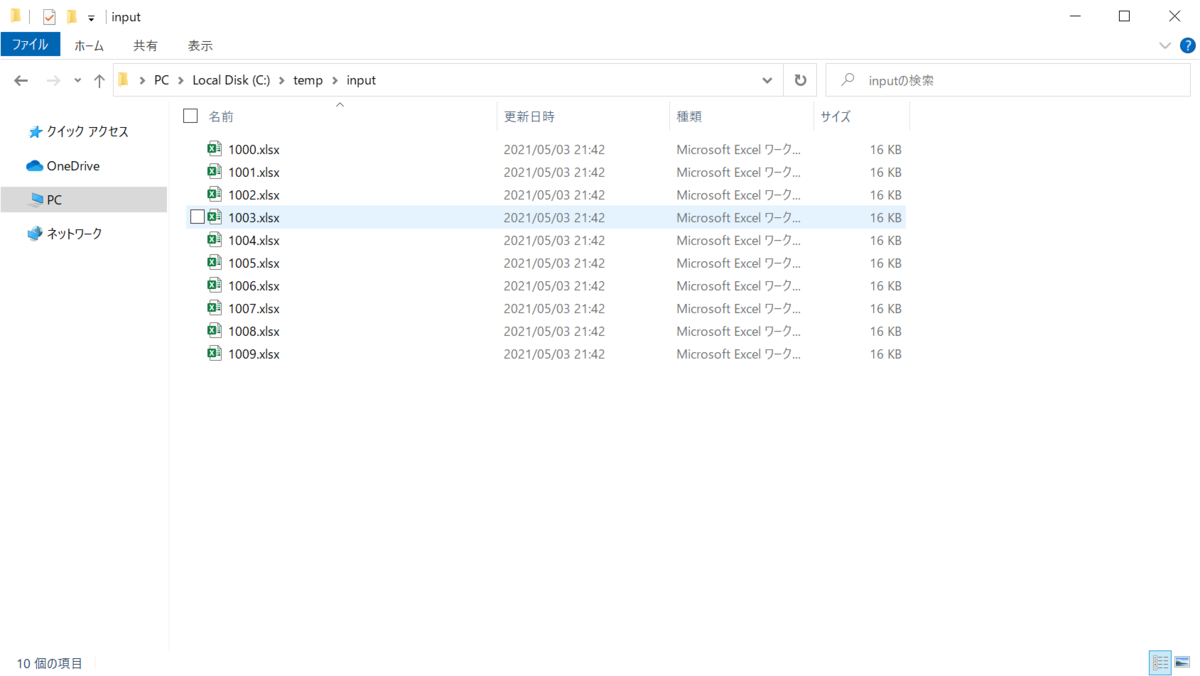Select the file name 1004.xlsx
1200x676 pixels.
click(x=254, y=241)
